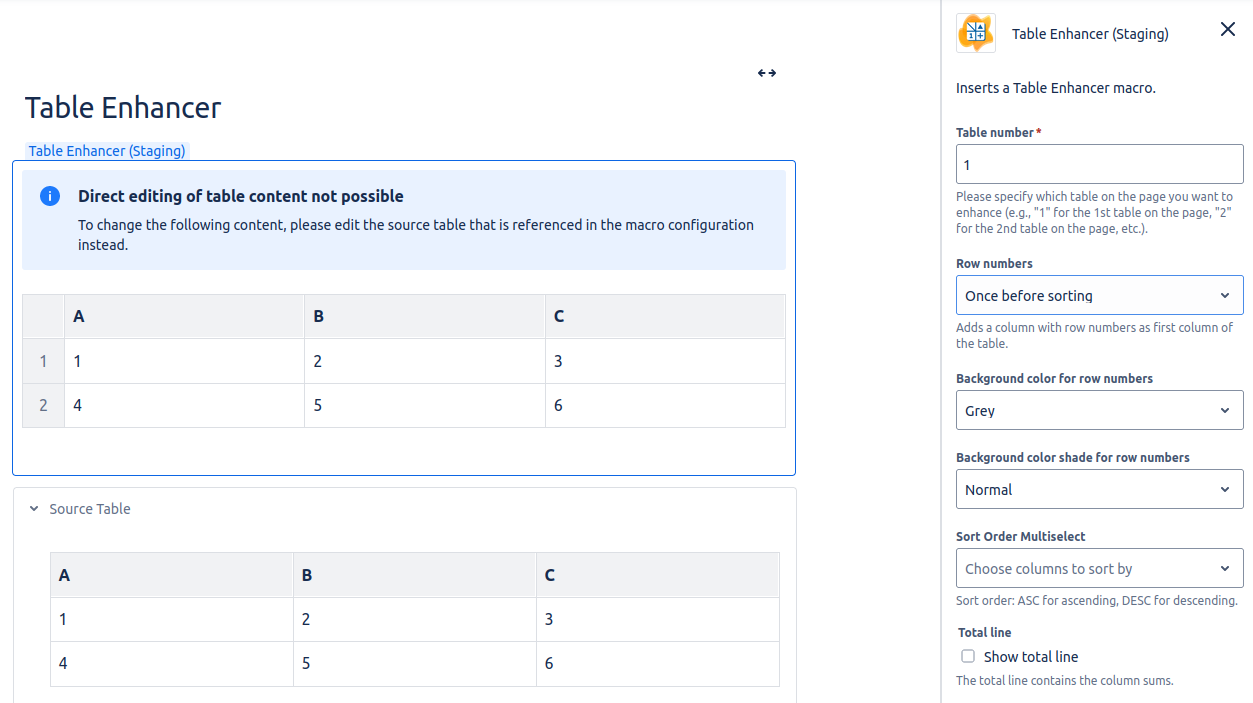1253x703 pixels.
Task: Open Background color shade dropdown
Action: coord(1098,490)
